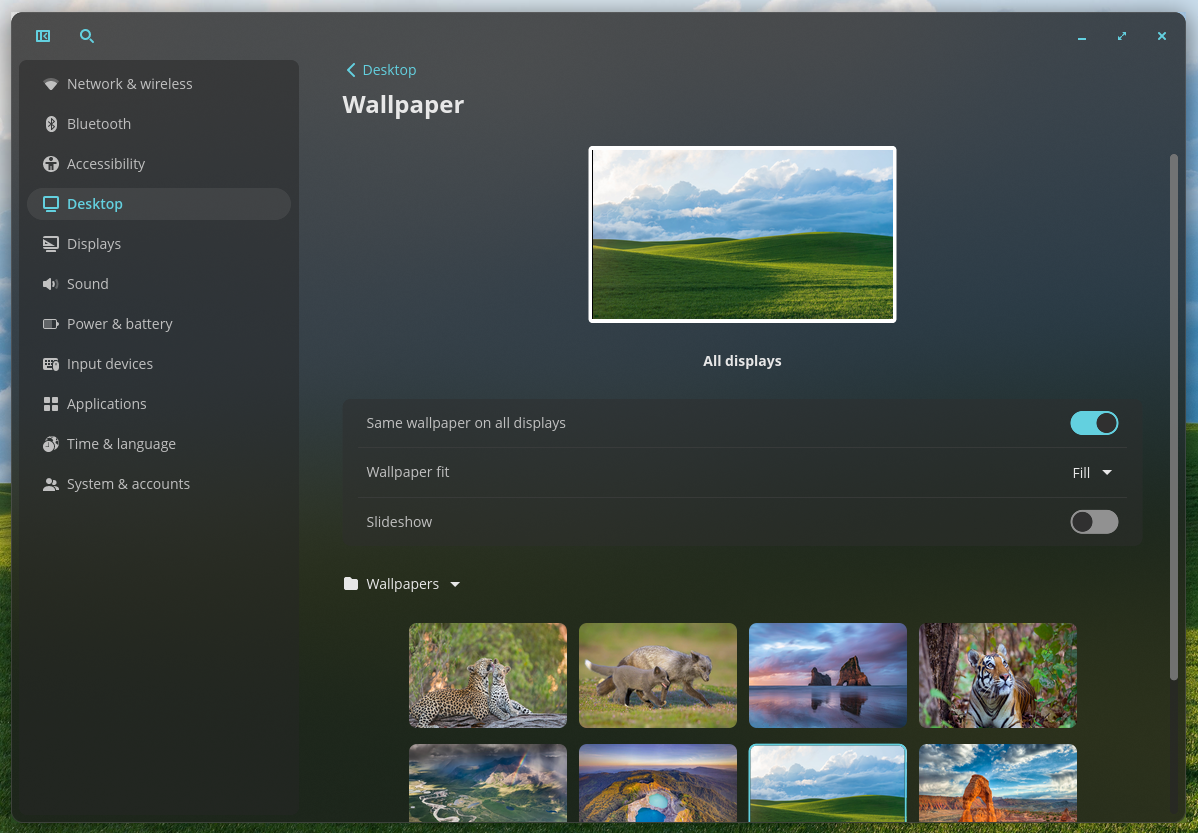Open the Wallpaper fit Fill dropdown

[x=1092, y=473]
